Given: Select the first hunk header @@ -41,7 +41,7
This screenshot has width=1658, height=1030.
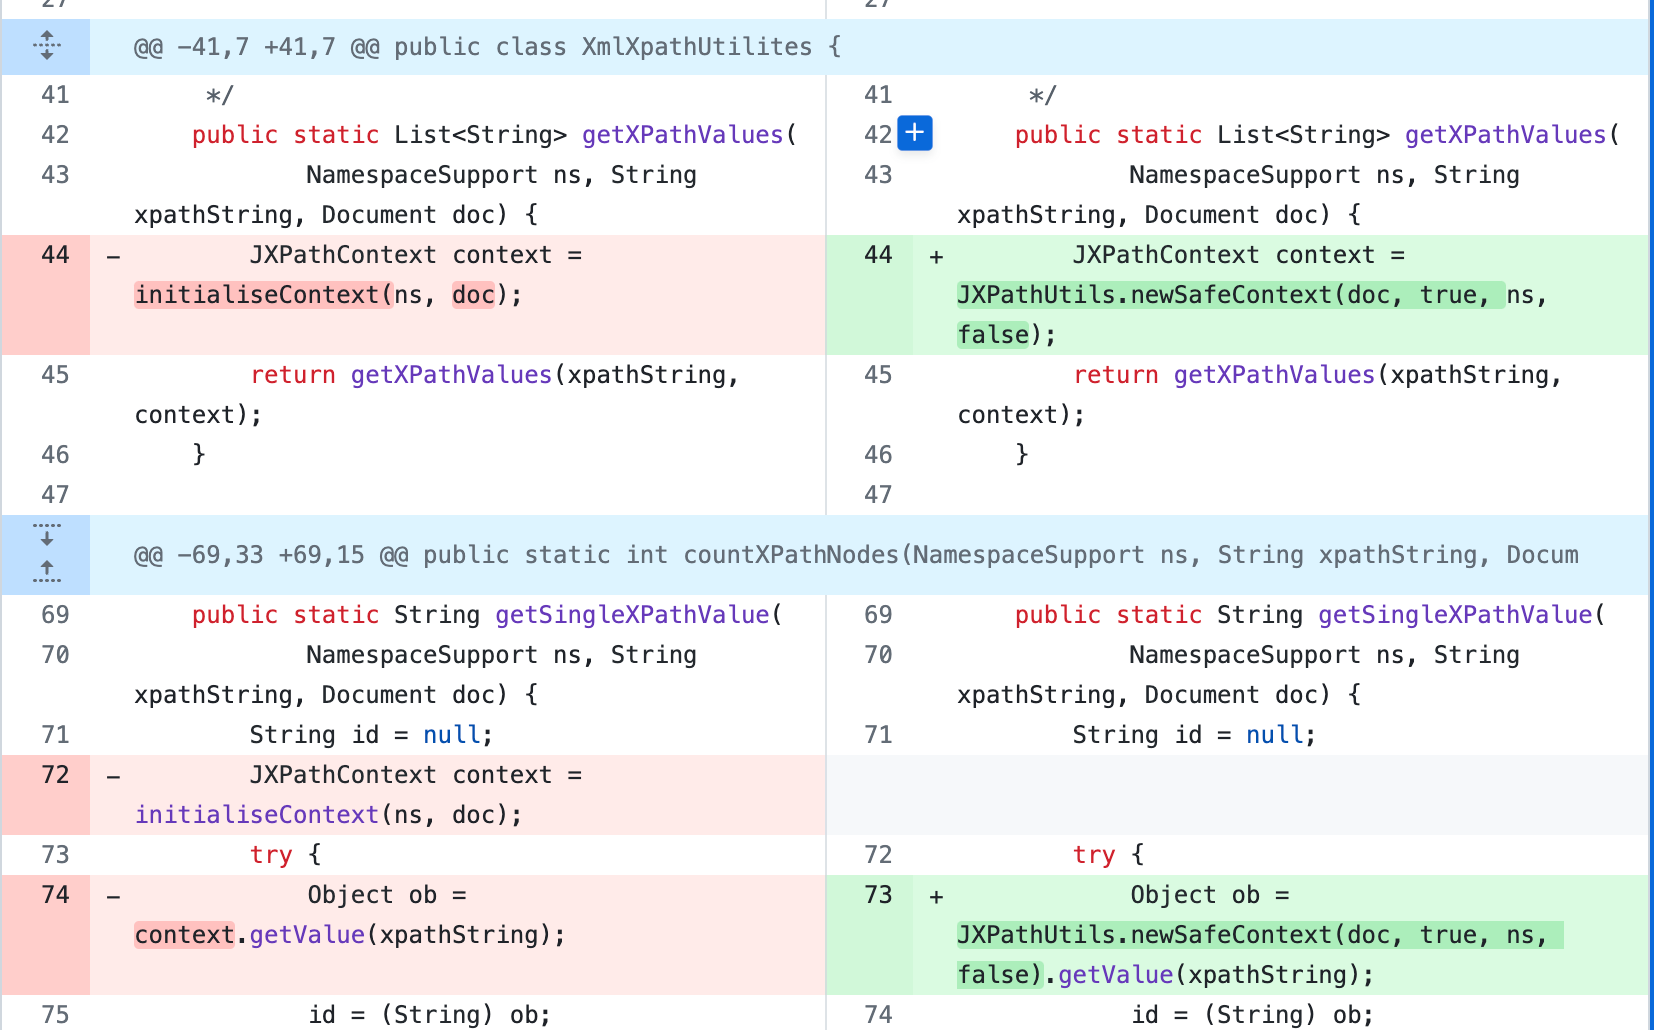Looking at the screenshot, I should [488, 47].
